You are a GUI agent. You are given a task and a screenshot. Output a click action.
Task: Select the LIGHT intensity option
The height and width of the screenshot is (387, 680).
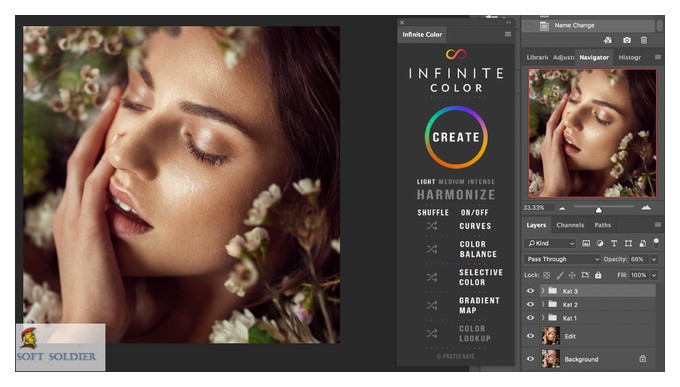(x=426, y=182)
